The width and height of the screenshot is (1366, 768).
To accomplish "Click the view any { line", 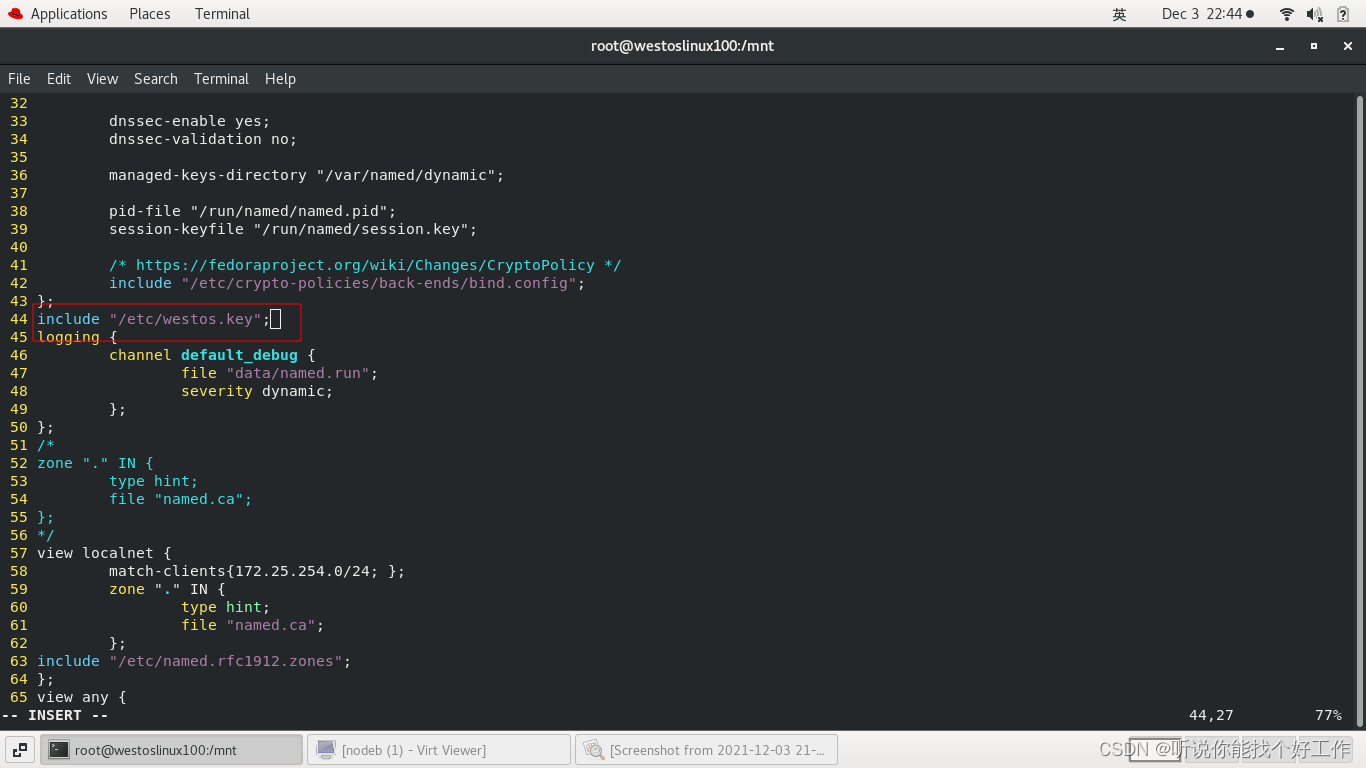I will coord(81,697).
